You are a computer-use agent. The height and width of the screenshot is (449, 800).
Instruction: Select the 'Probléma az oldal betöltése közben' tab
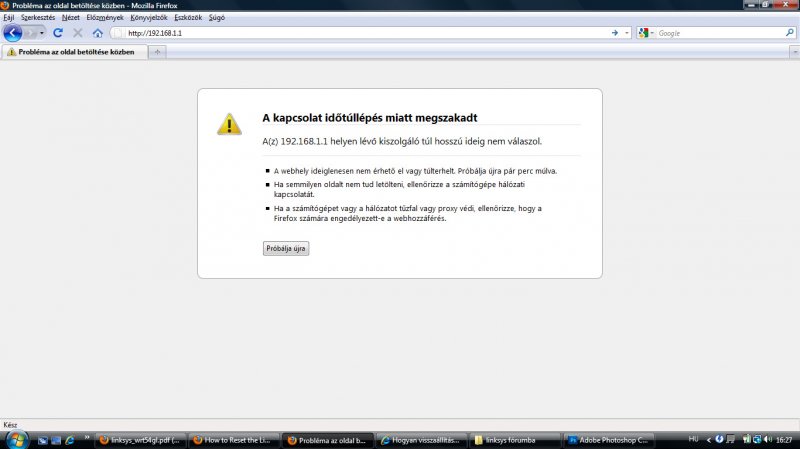coord(74,52)
